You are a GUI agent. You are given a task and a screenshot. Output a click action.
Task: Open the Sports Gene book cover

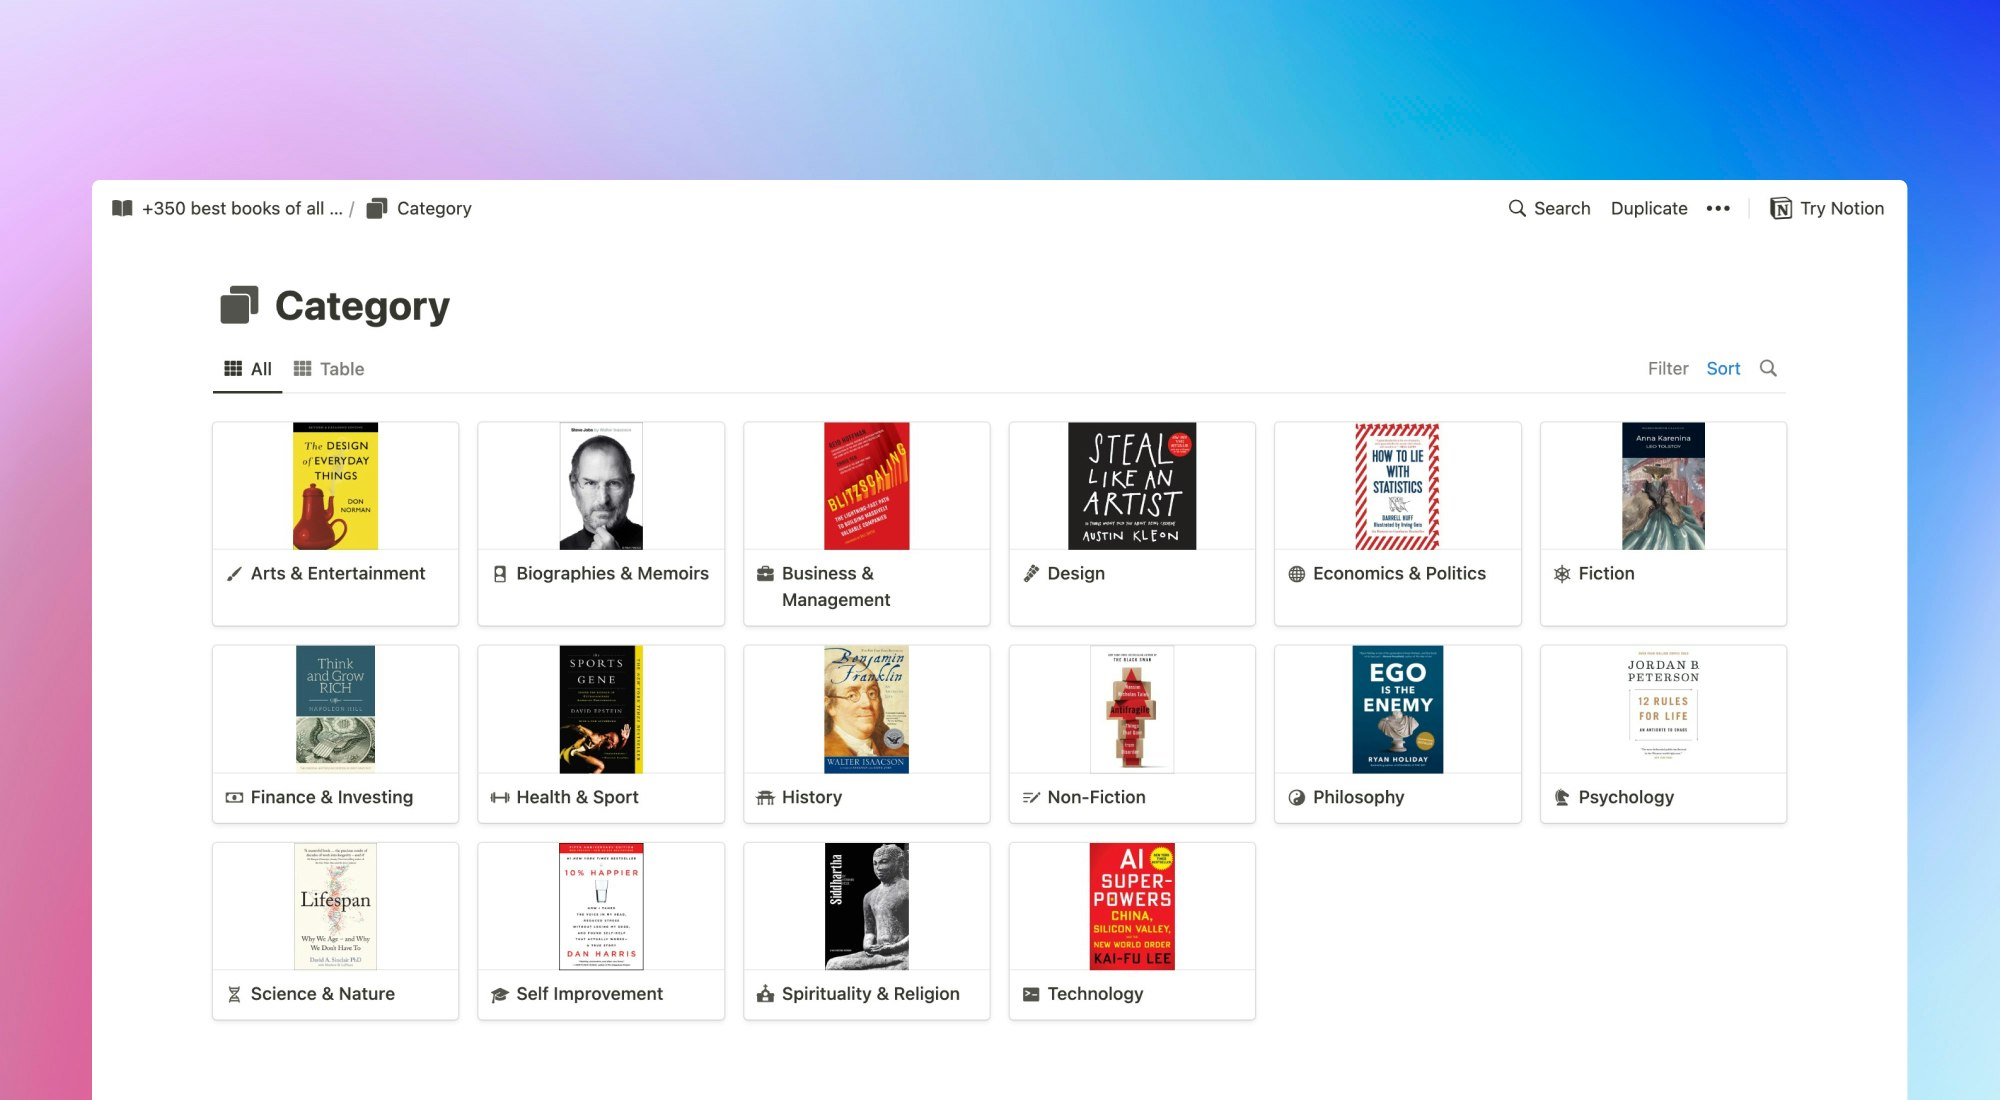pyautogui.click(x=601, y=709)
